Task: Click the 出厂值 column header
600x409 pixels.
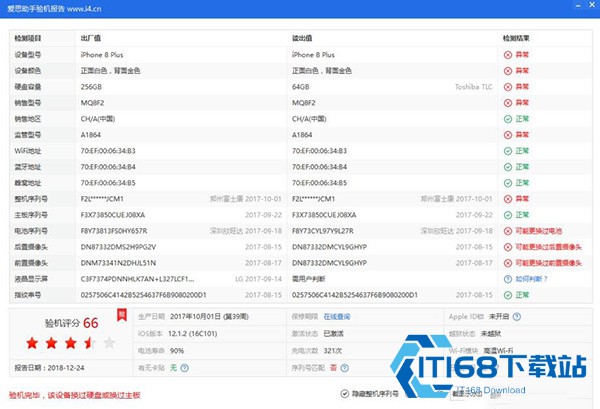Action: coord(91,38)
